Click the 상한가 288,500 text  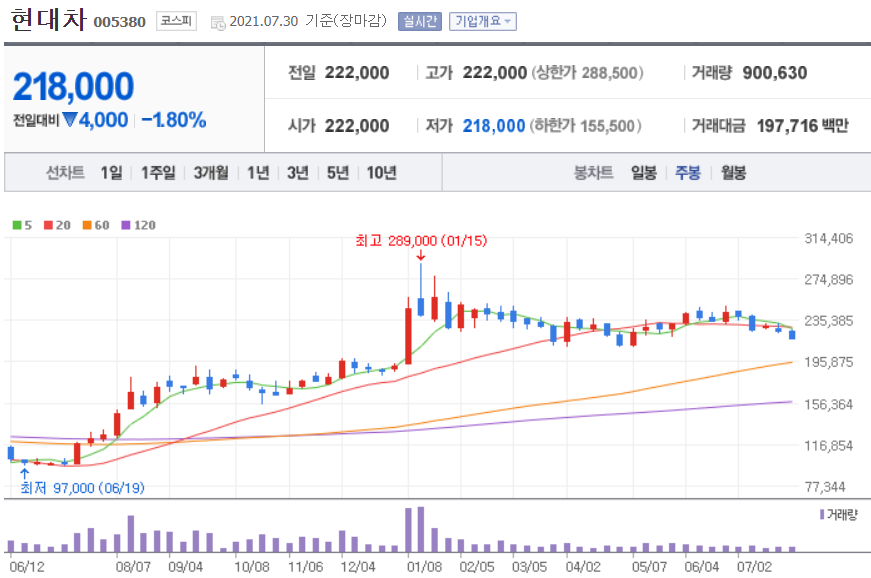pyautogui.click(x=587, y=73)
